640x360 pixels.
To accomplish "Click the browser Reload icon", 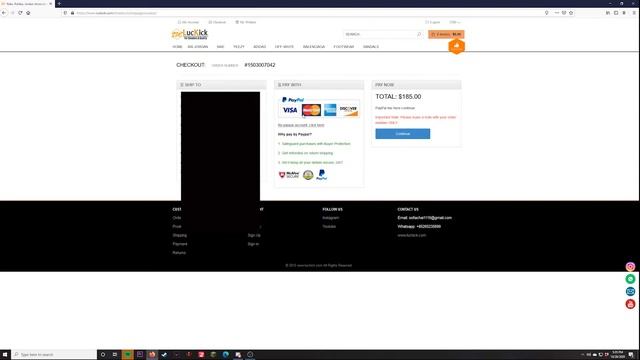I will 20,13.
